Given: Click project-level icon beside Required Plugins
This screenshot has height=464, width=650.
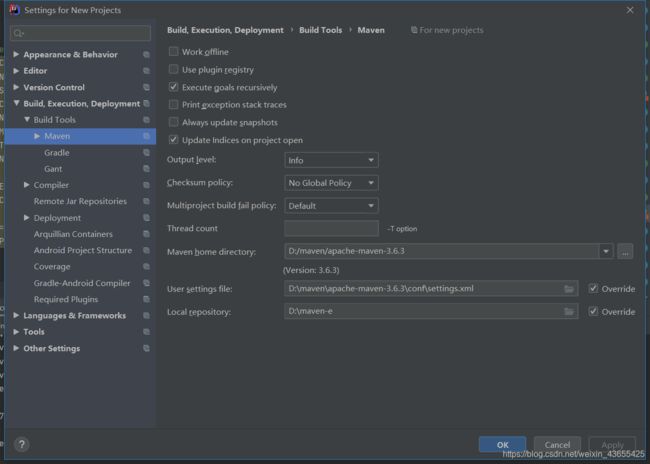Looking at the screenshot, I should coord(146,299).
